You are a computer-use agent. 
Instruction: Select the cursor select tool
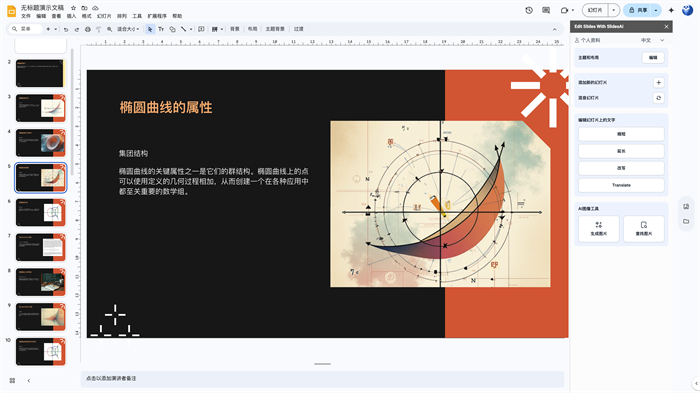(x=150, y=29)
